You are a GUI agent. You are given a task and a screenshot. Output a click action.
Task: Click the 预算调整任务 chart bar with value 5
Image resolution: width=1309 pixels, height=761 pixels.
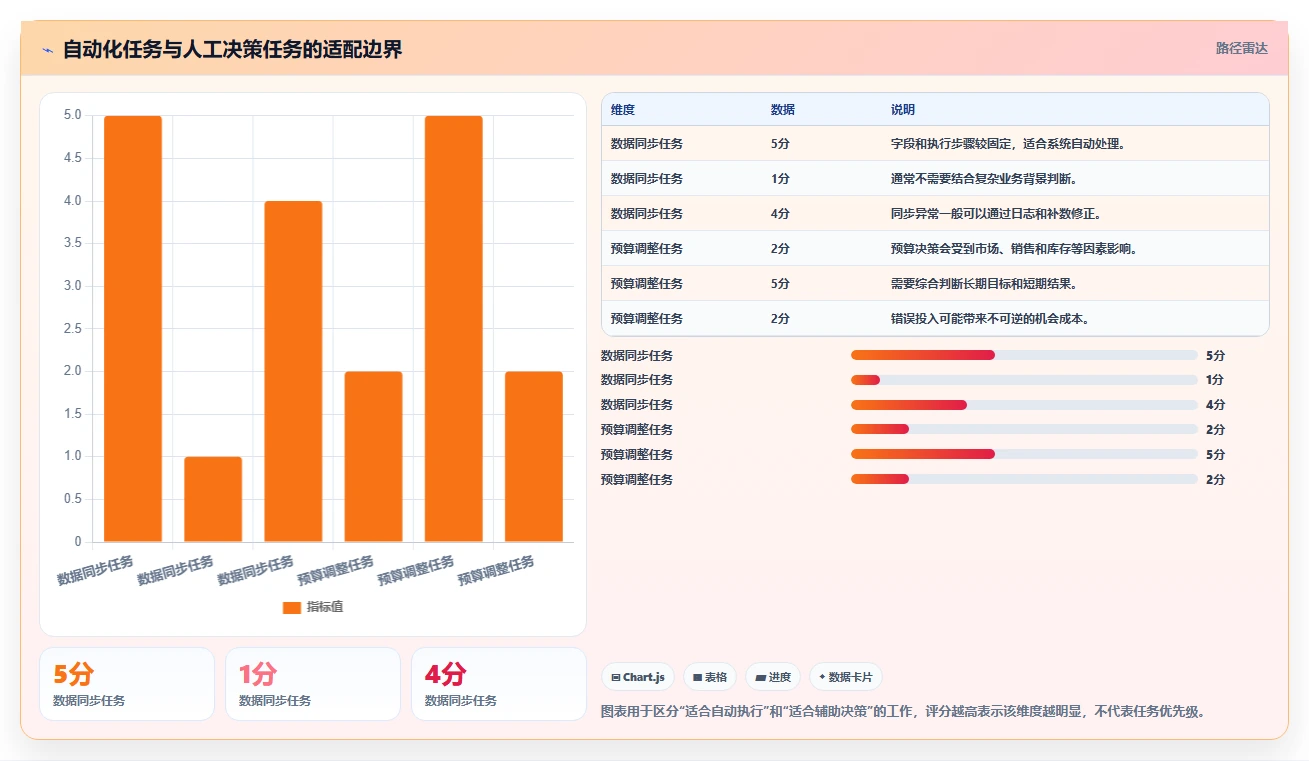453,329
